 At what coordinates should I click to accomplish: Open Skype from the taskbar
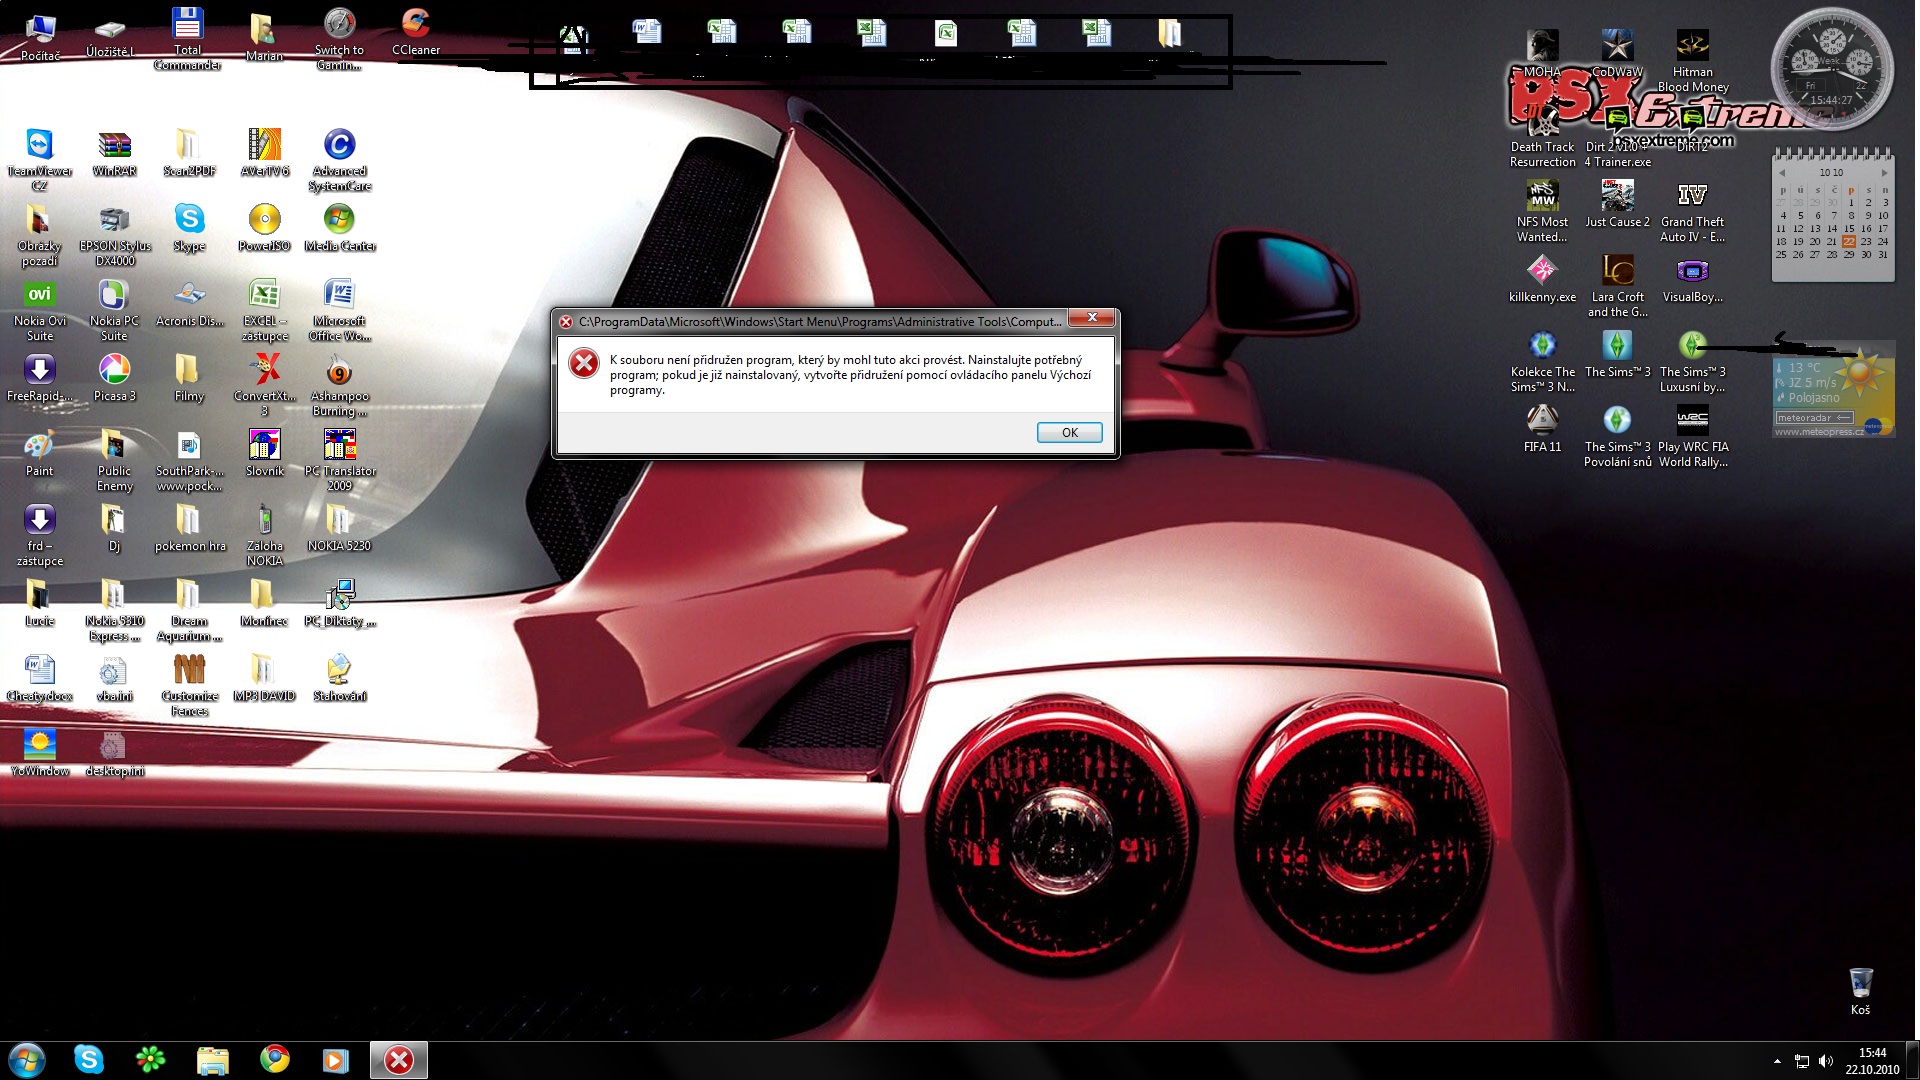pyautogui.click(x=89, y=1059)
